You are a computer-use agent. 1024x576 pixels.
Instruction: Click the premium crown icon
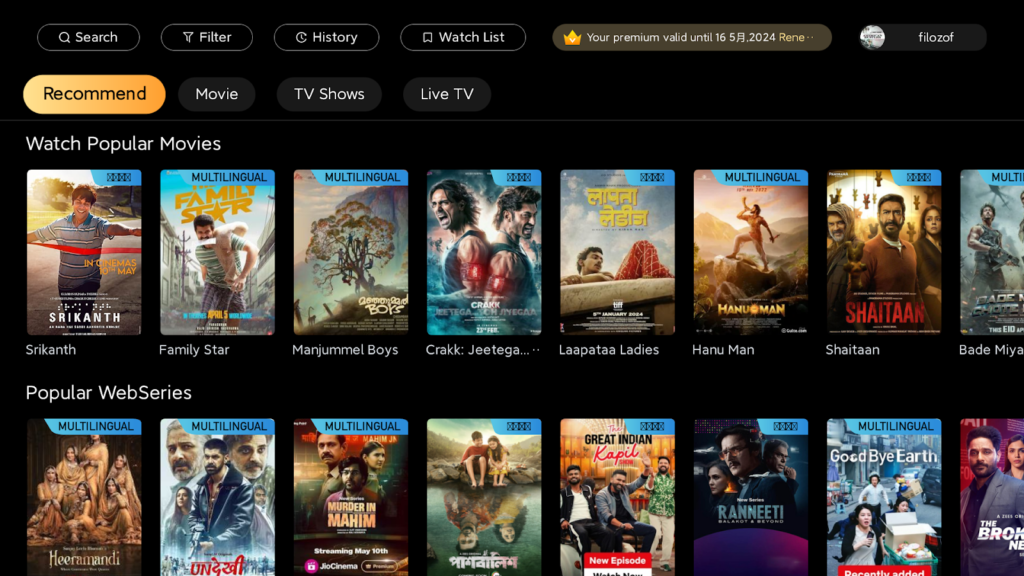coord(570,37)
